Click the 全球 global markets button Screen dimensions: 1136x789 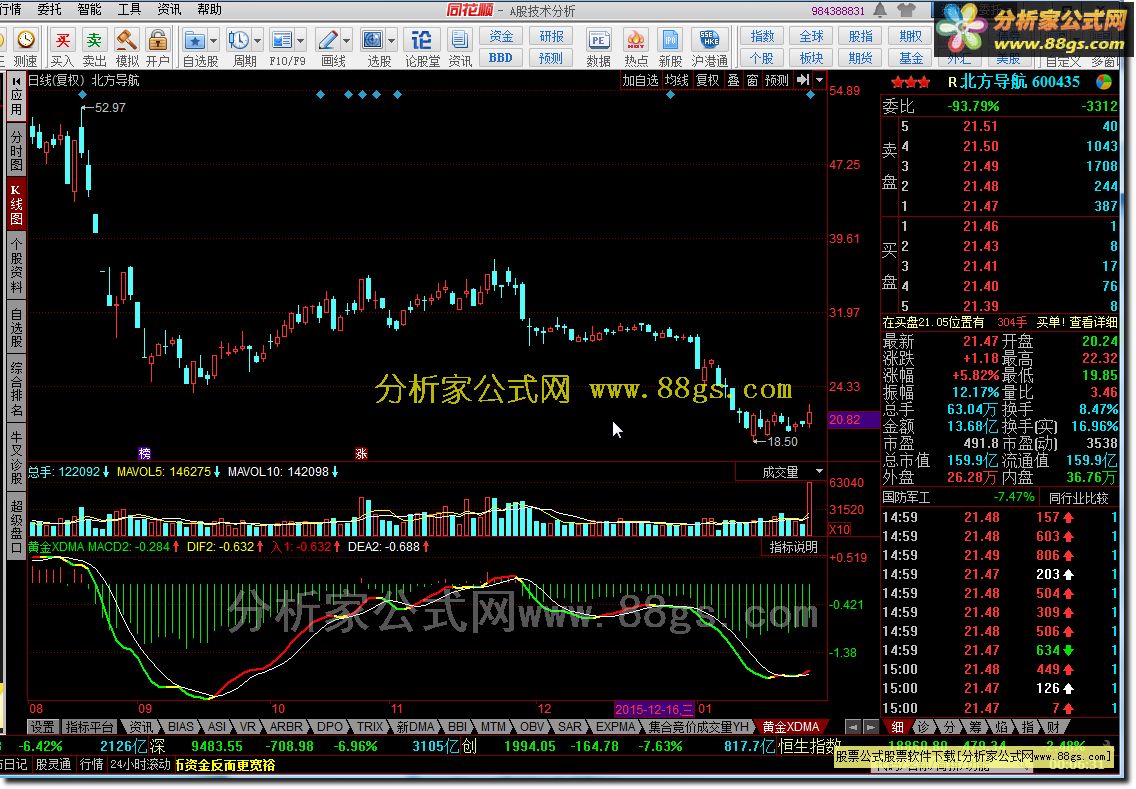[811, 36]
